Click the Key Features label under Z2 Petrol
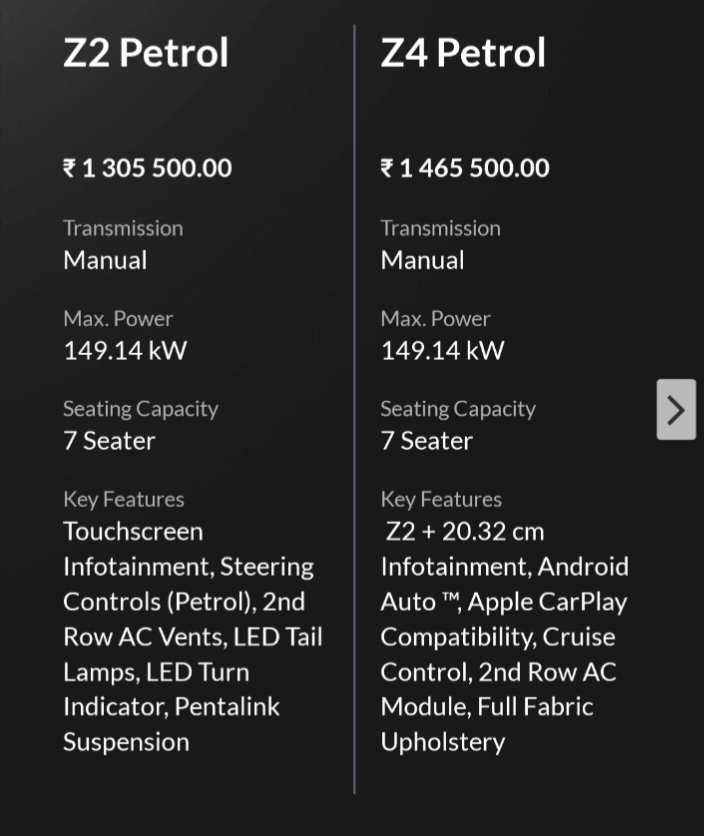The width and height of the screenshot is (704, 836). coord(123,499)
